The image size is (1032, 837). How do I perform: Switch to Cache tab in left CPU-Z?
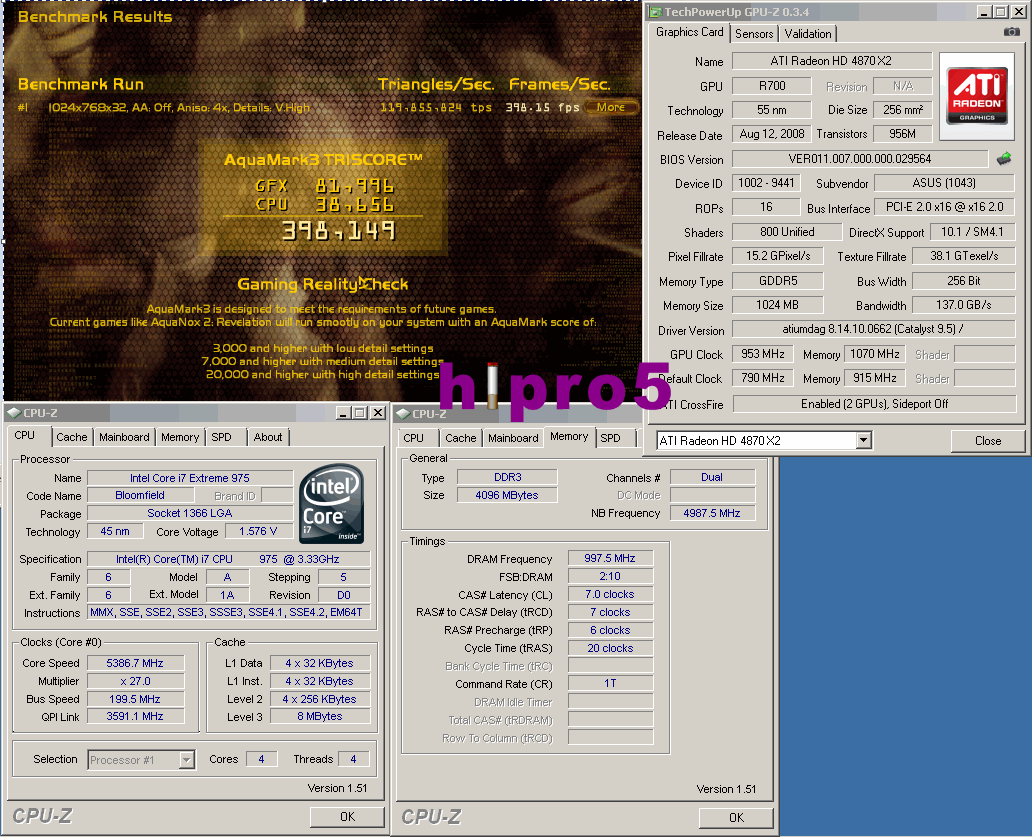point(72,437)
